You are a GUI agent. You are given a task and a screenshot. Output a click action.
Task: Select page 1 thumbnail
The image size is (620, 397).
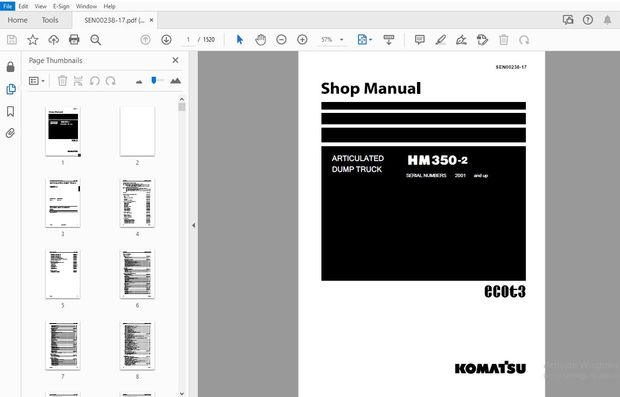pos(63,132)
